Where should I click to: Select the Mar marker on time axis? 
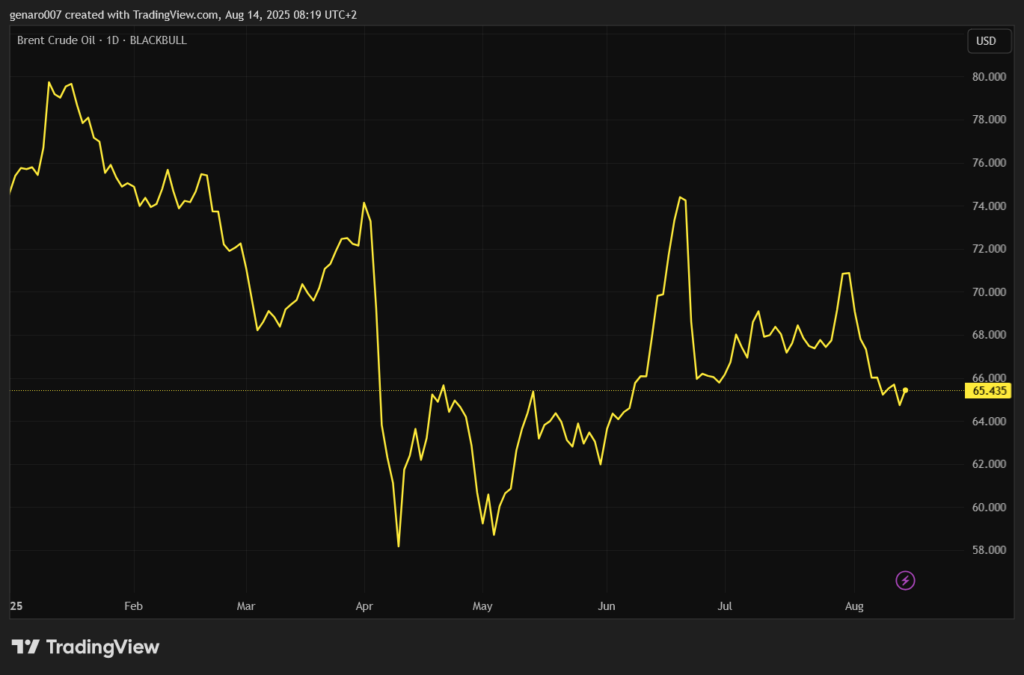pyautogui.click(x=247, y=606)
